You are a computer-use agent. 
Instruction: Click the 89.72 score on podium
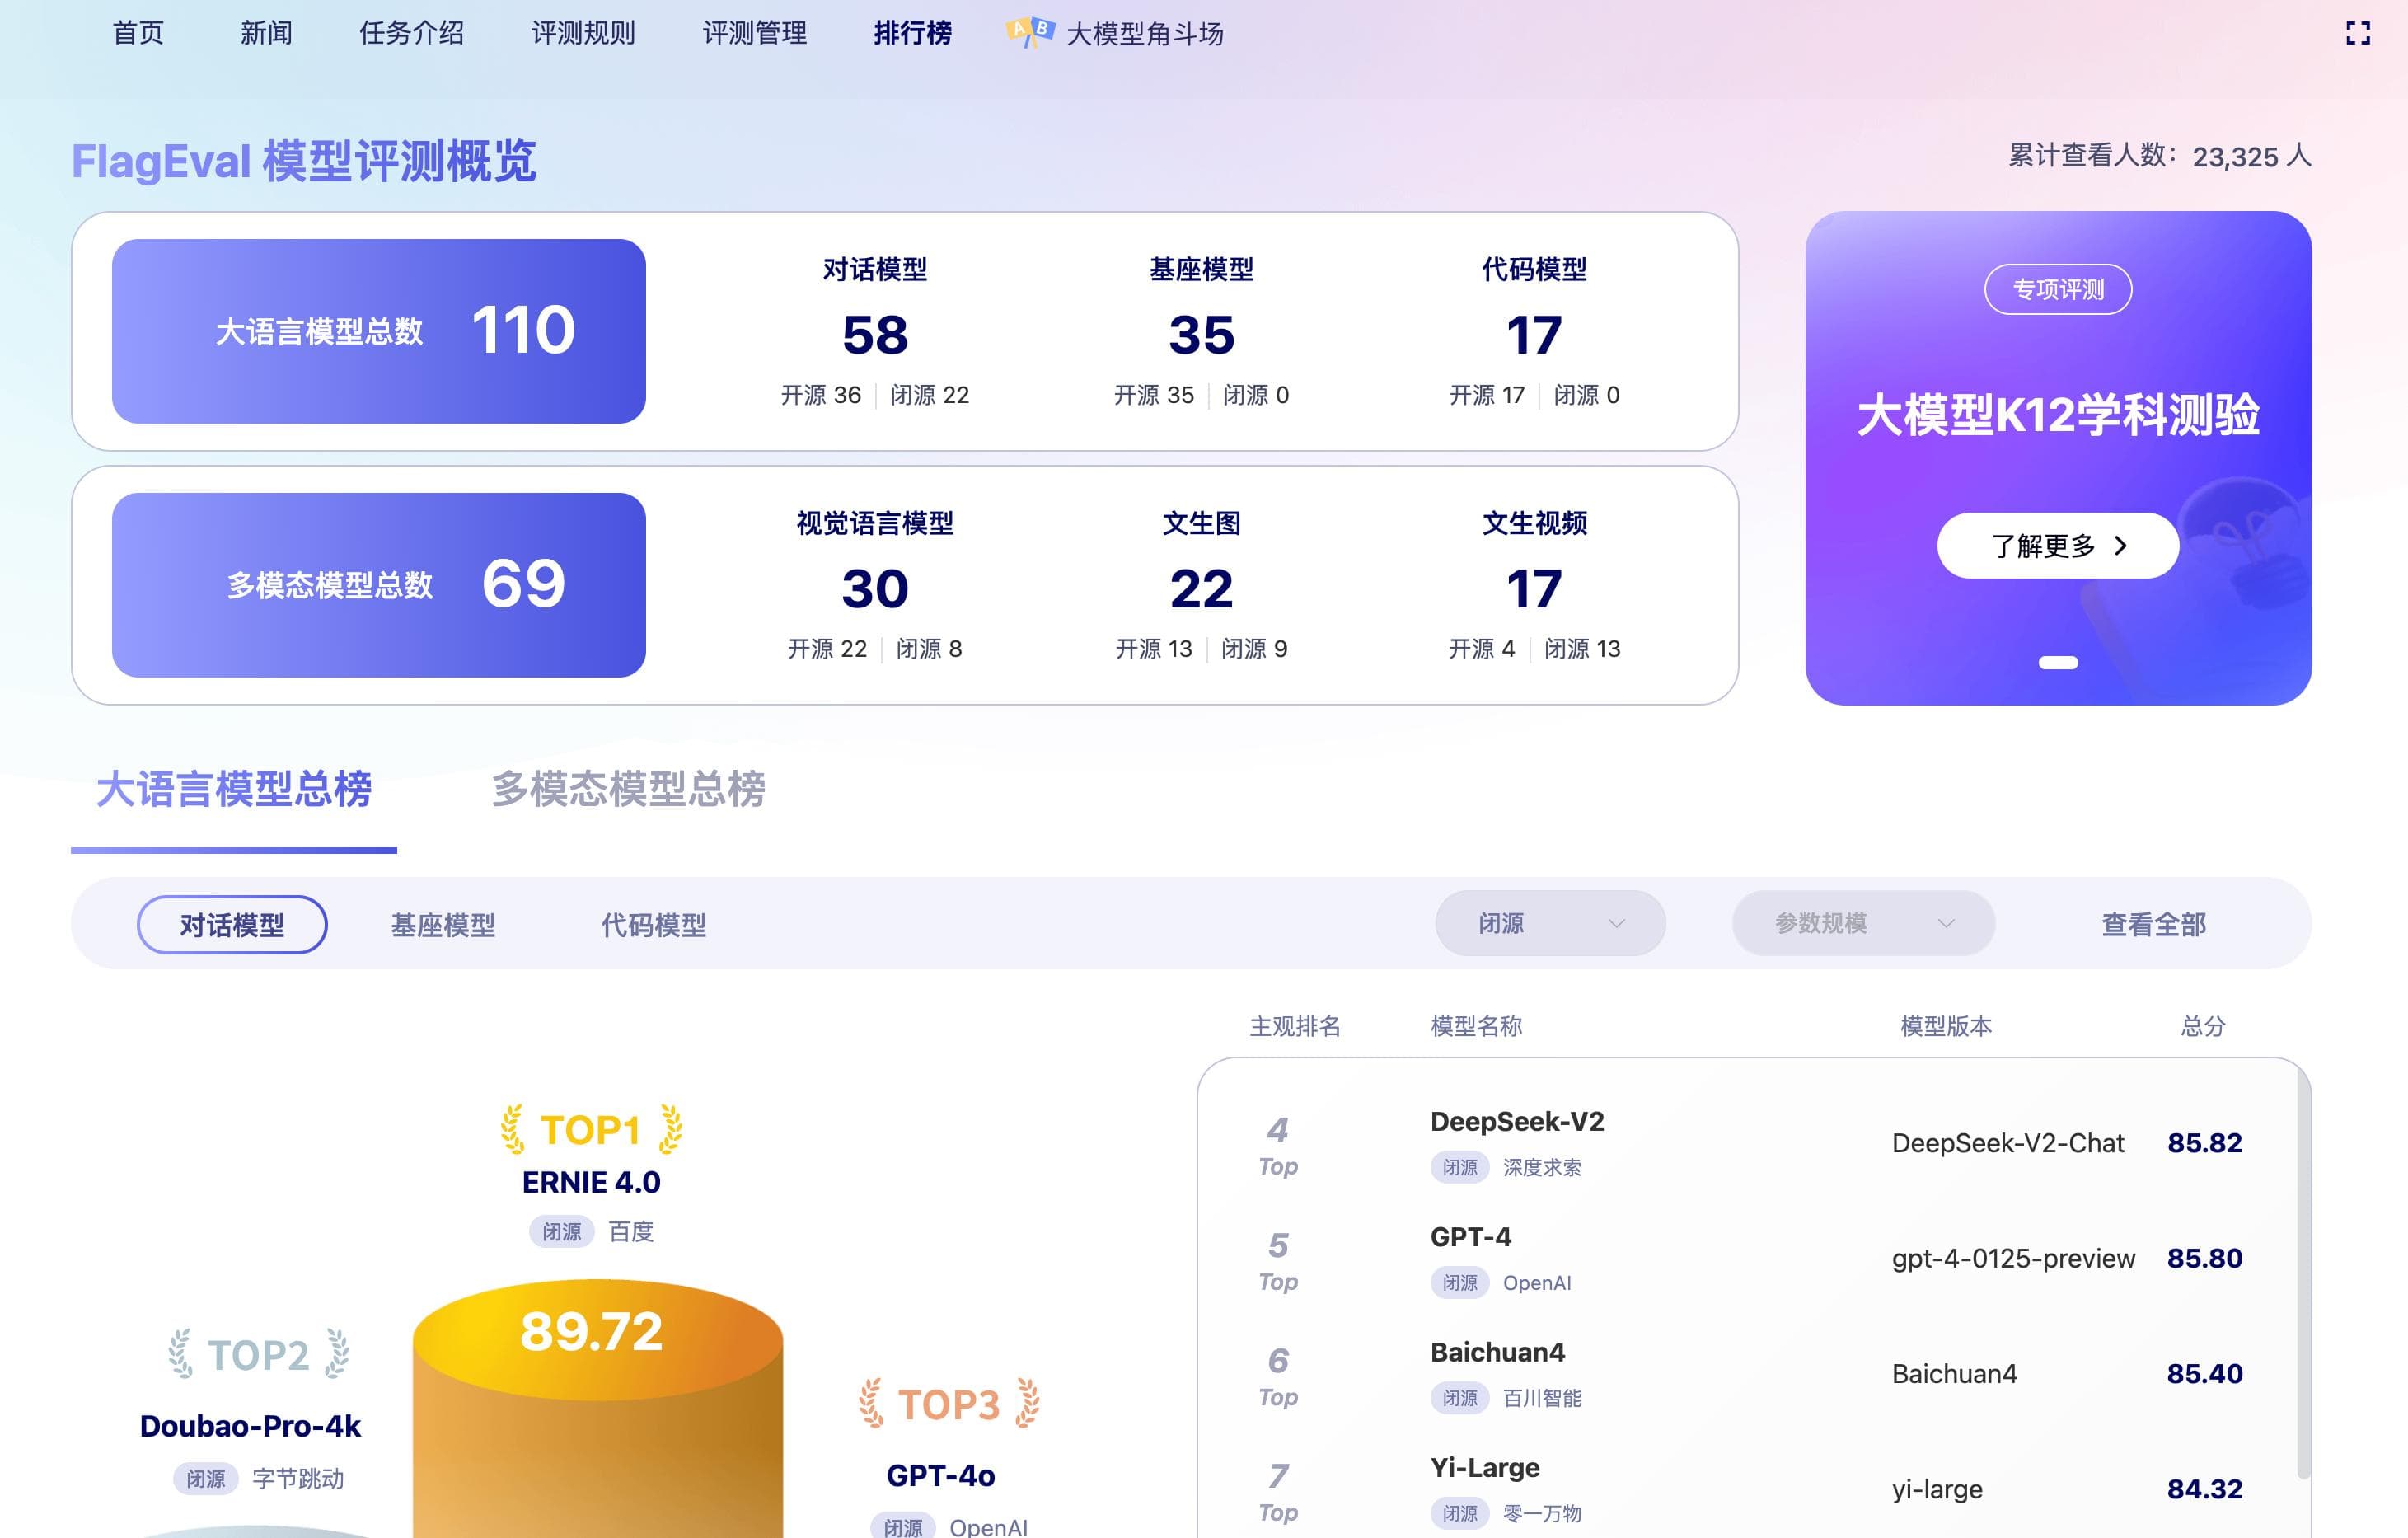(x=591, y=1331)
